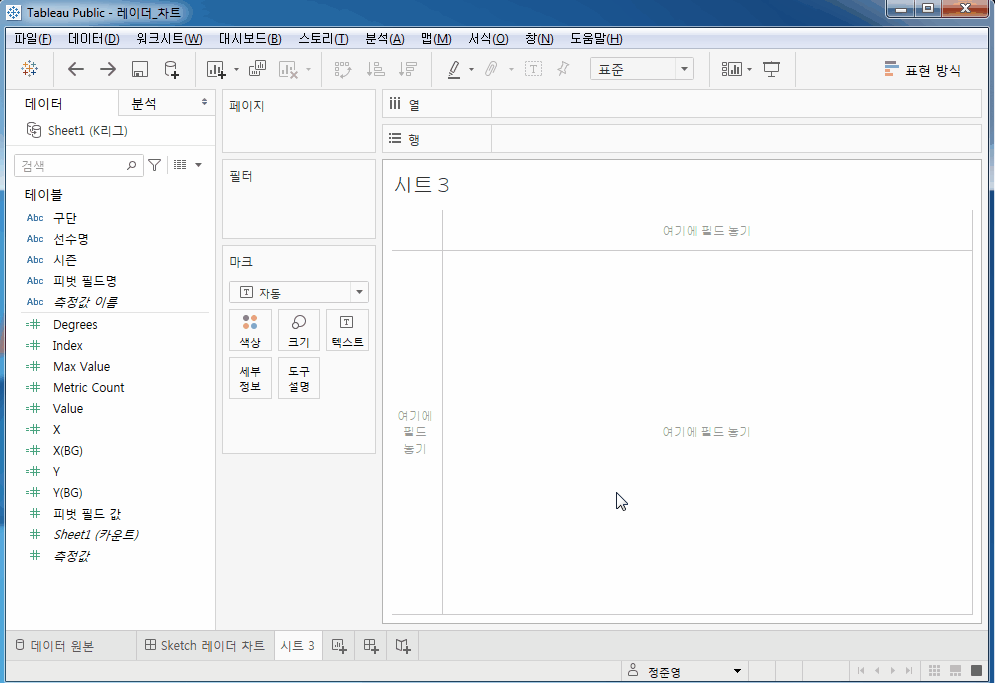
Task: Show filmstrip view icon in status bar
Action: pyautogui.click(x=955, y=670)
